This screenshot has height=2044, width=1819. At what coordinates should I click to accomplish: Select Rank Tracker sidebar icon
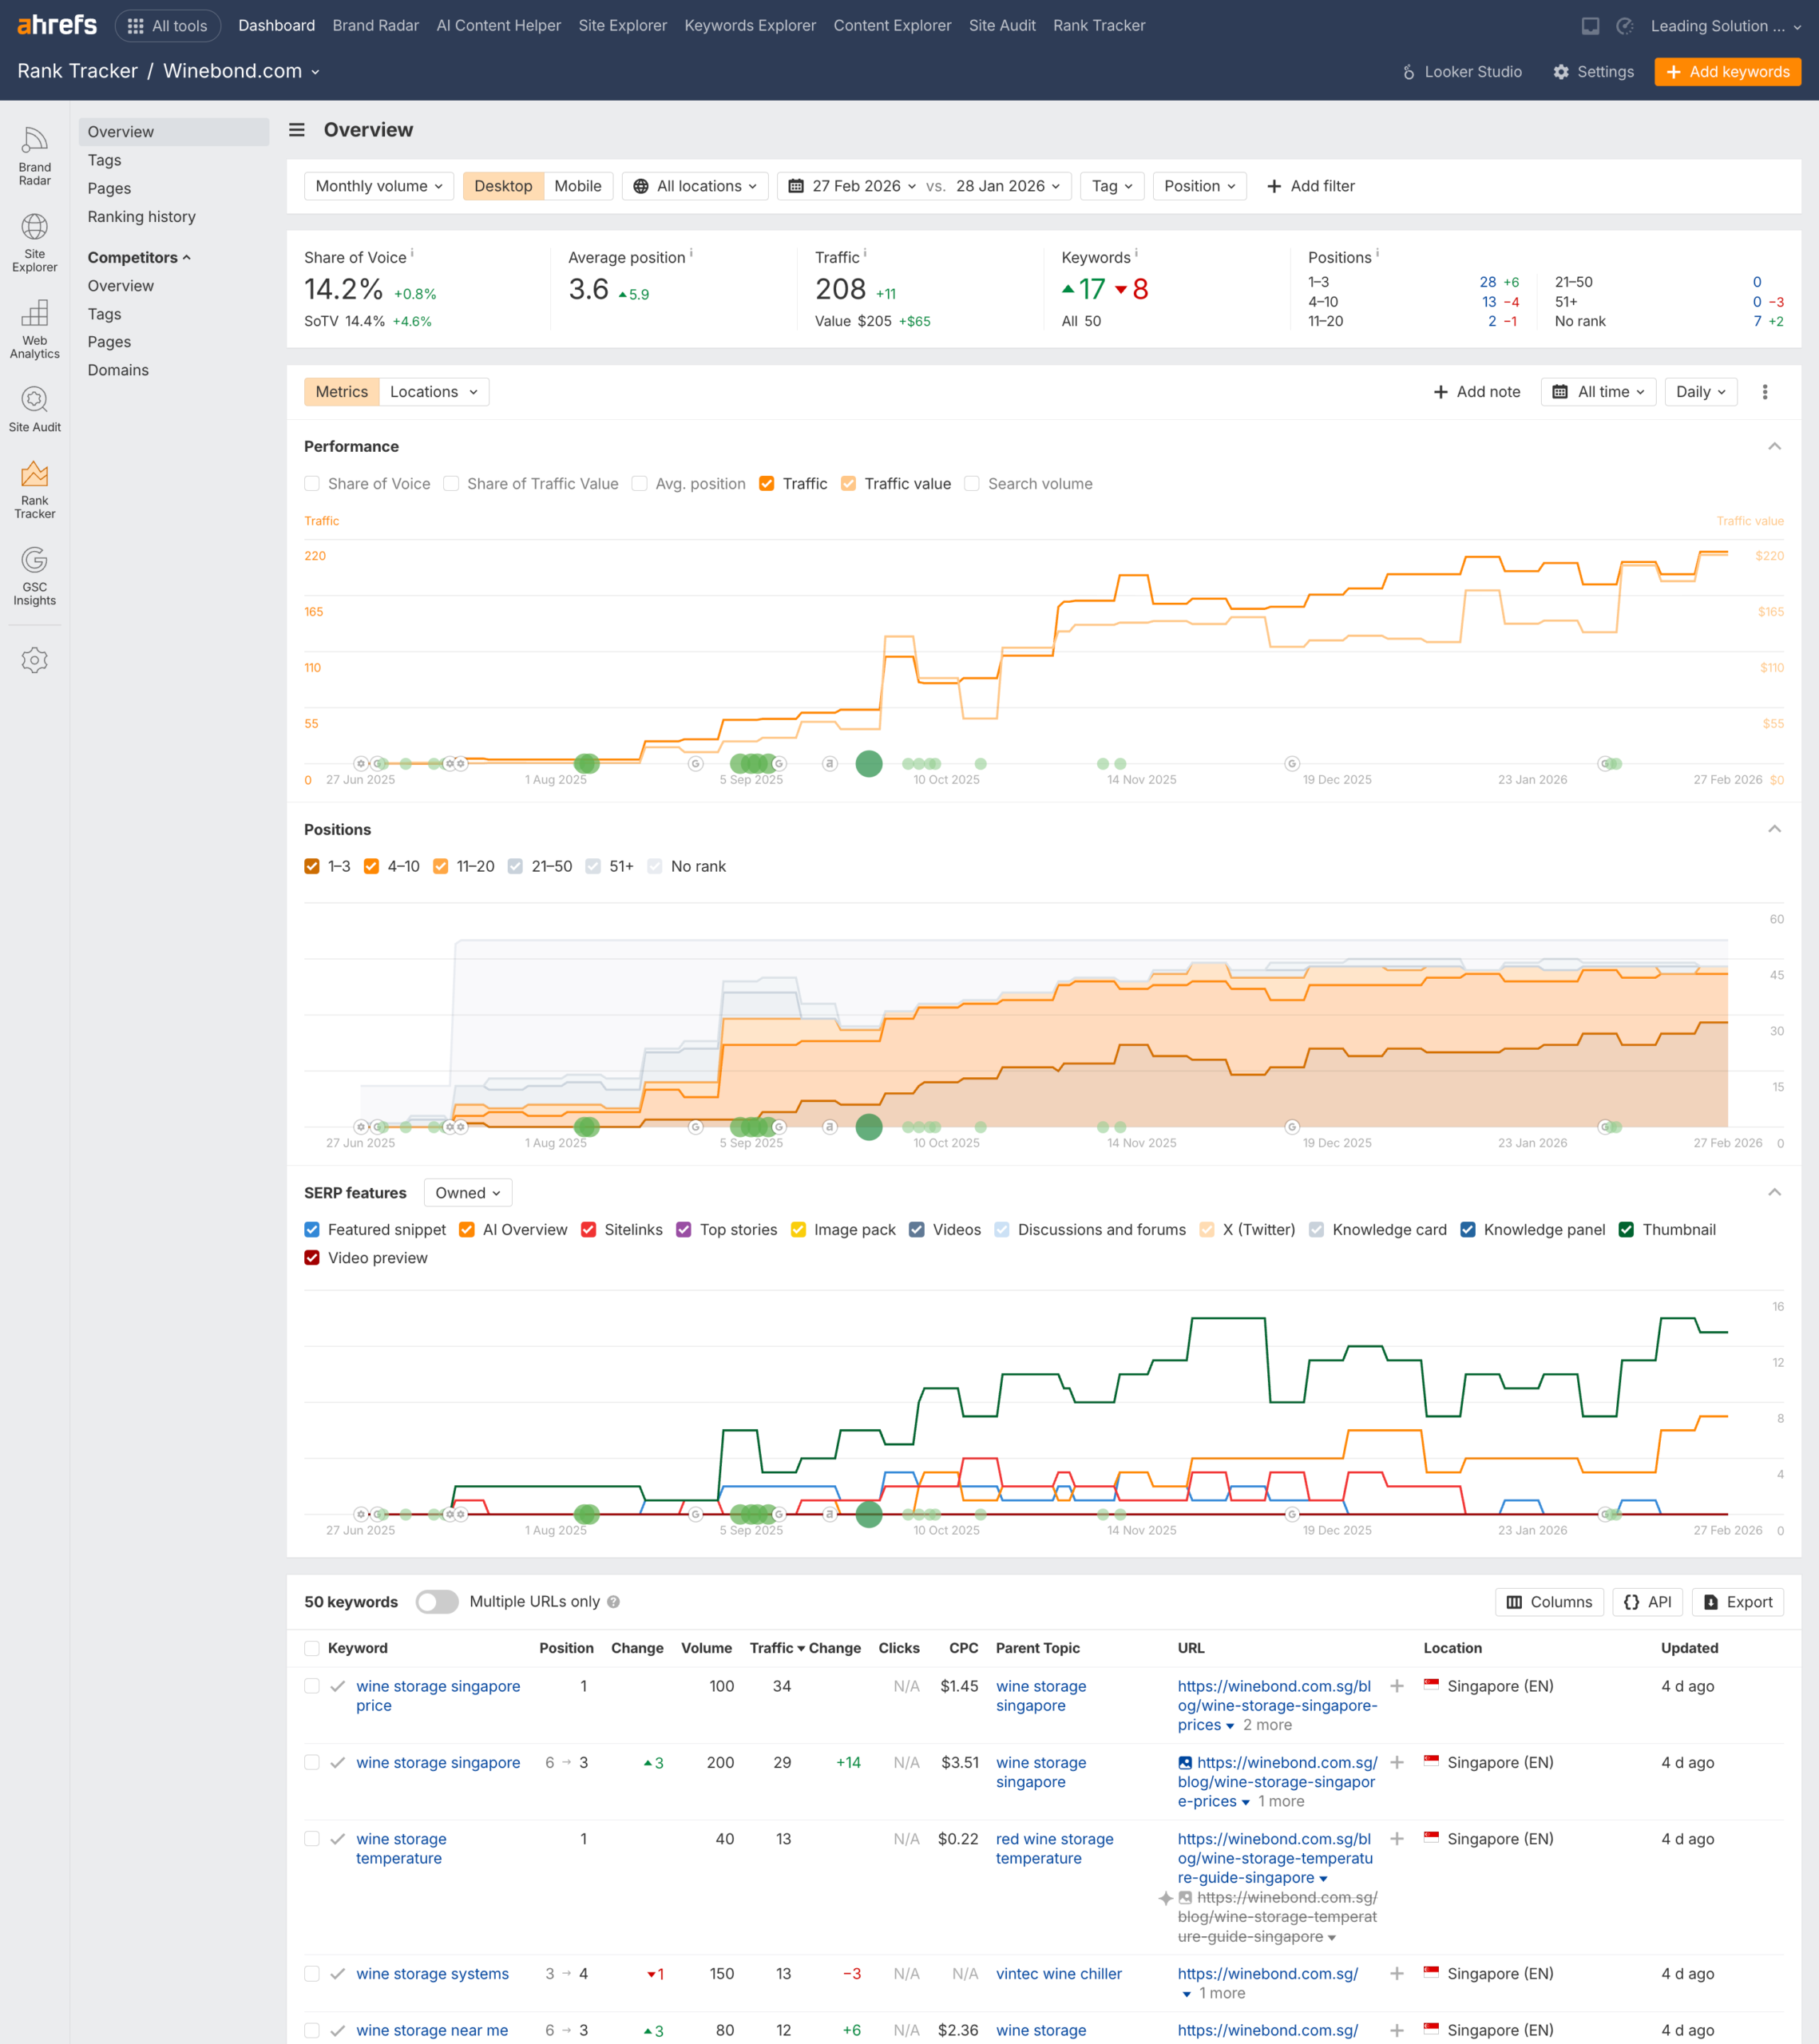tap(34, 489)
